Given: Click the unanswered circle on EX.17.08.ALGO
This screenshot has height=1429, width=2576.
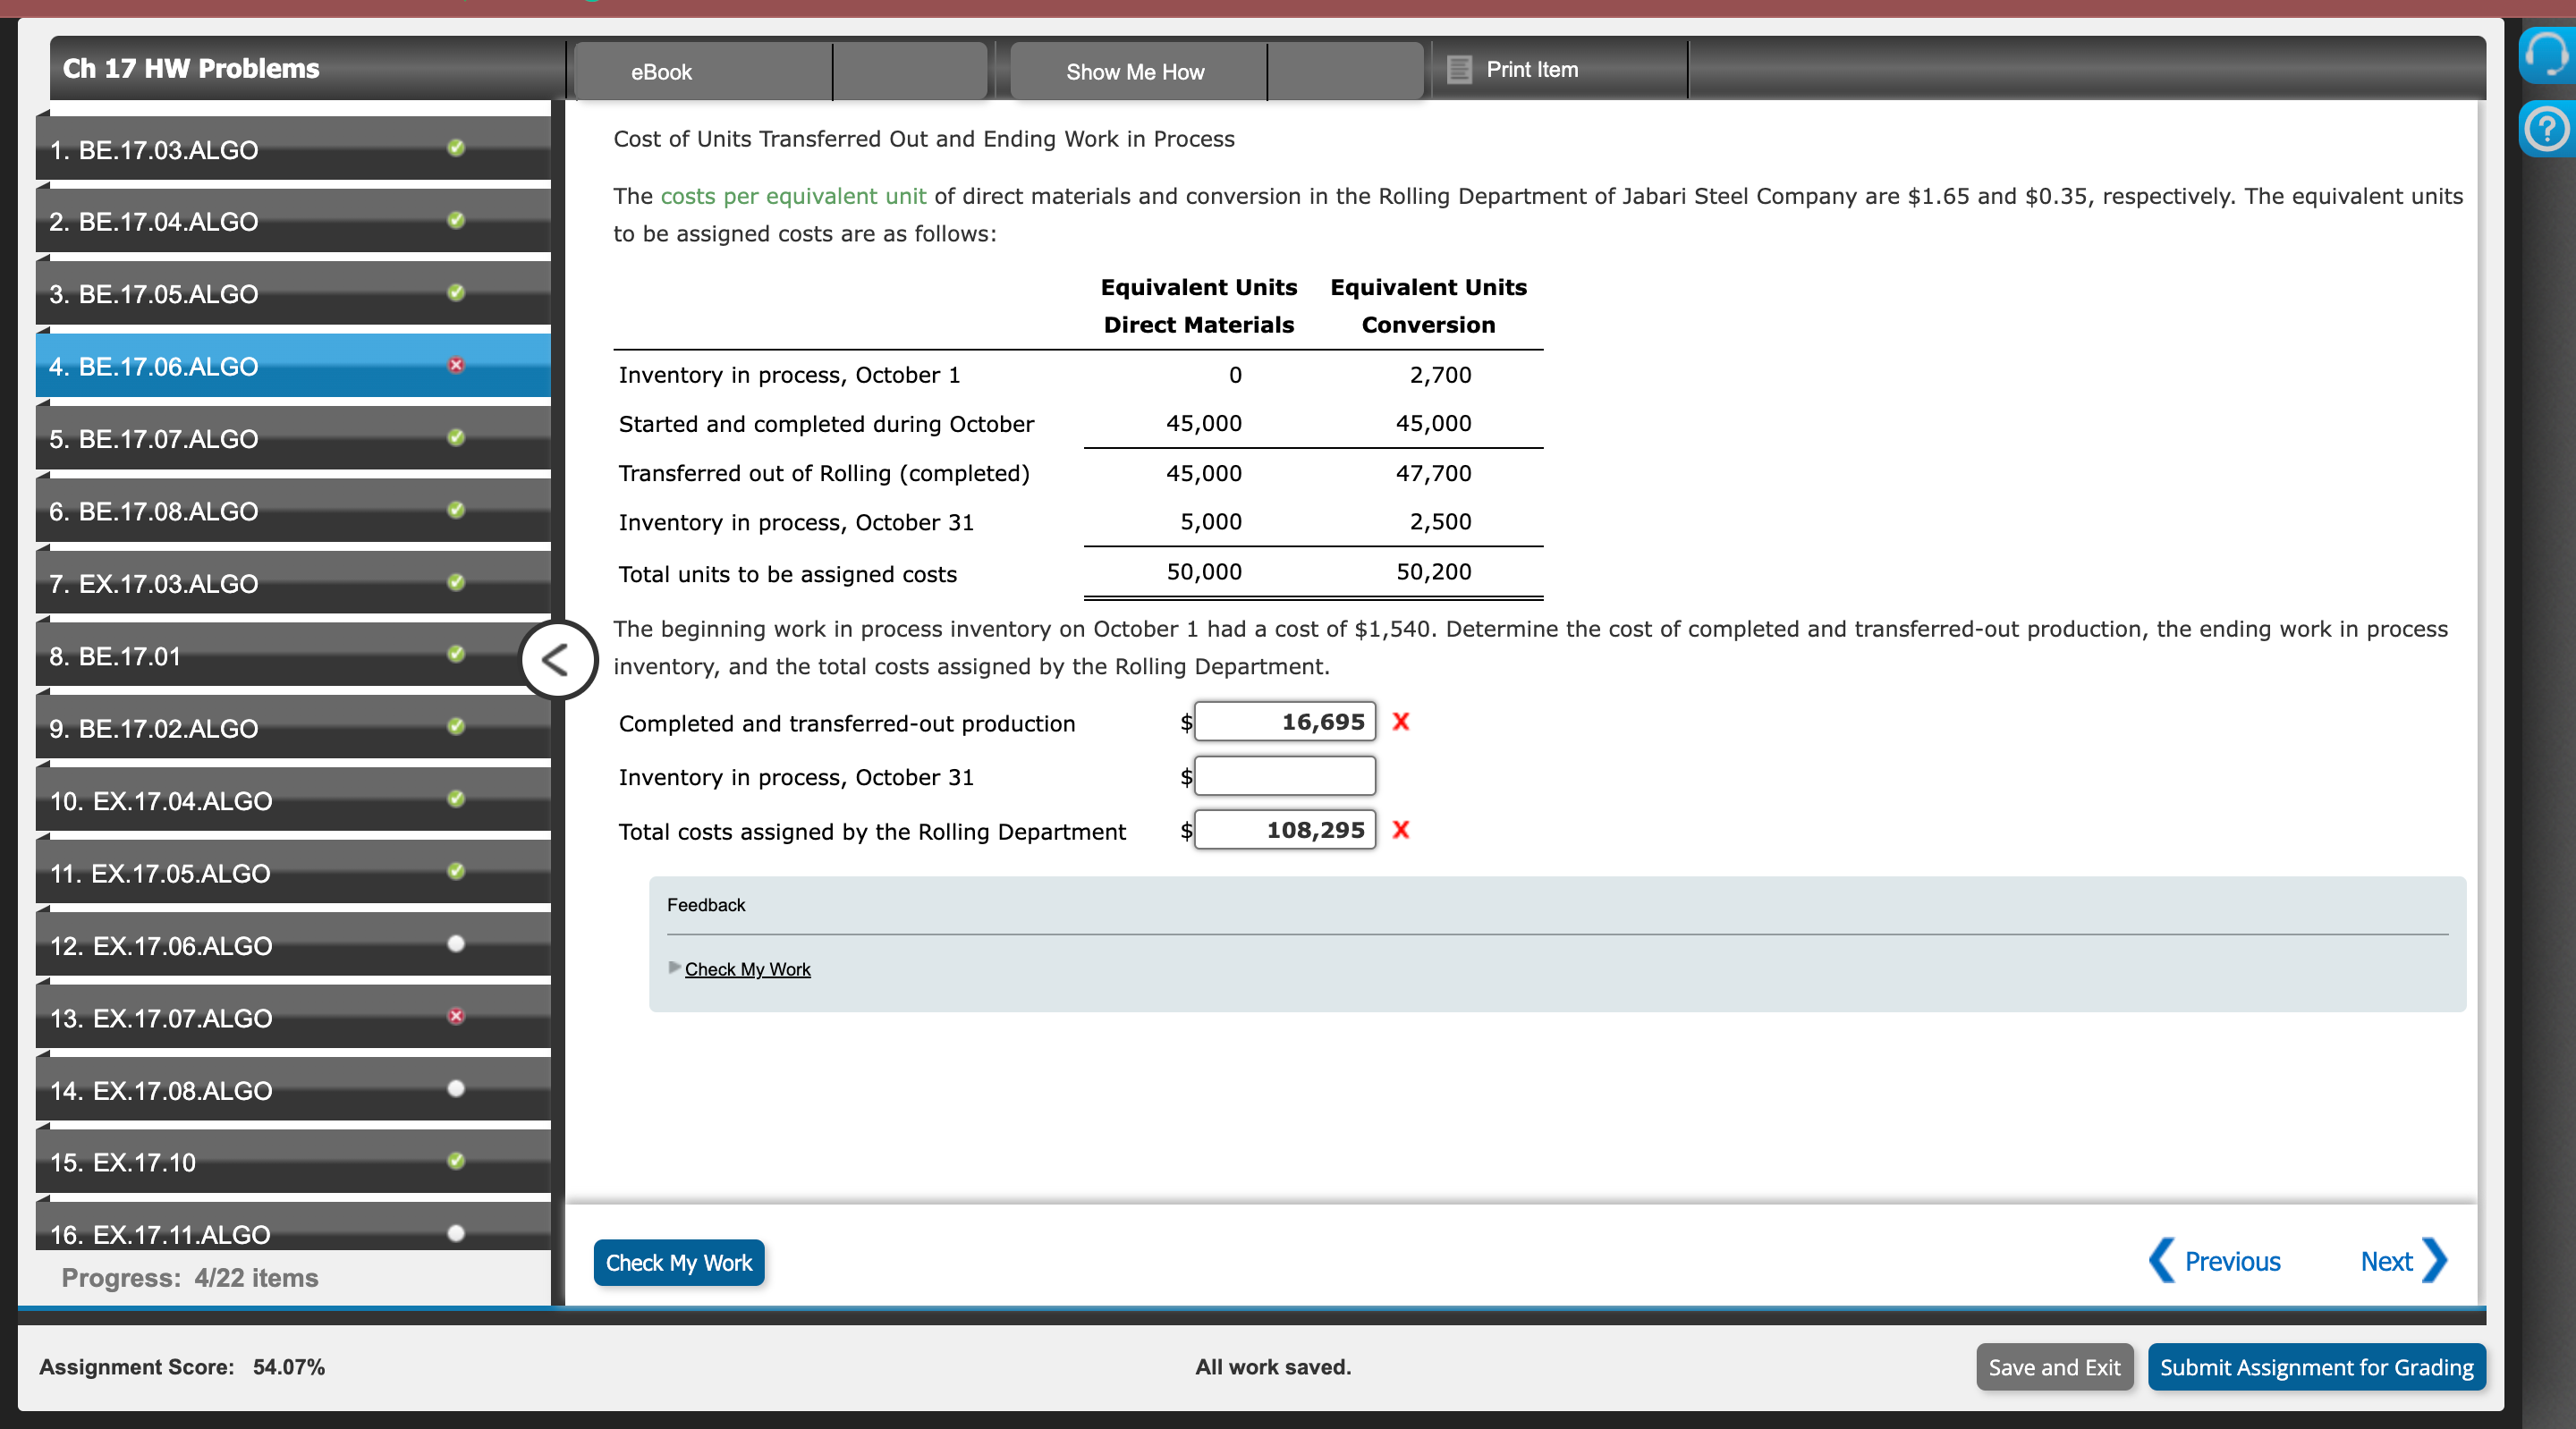Looking at the screenshot, I should [x=456, y=1088].
